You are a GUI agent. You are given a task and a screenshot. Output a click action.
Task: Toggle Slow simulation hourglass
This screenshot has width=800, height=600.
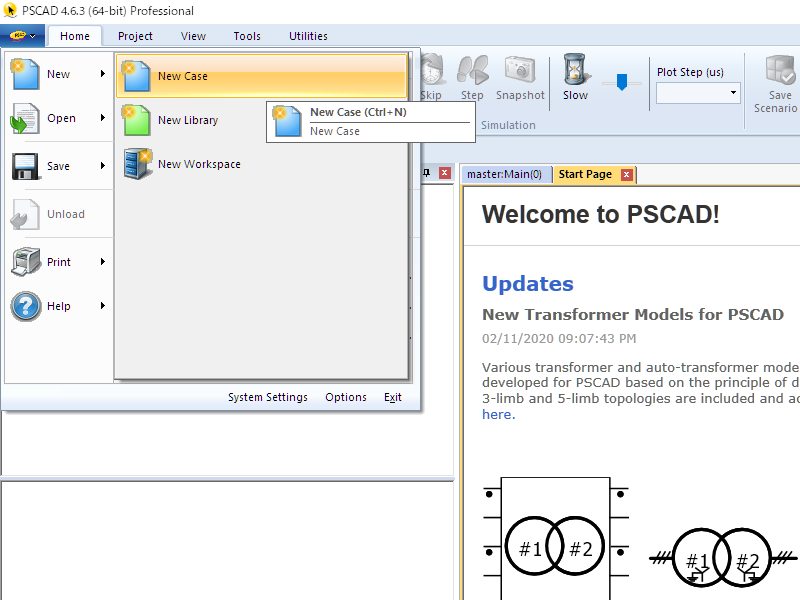coord(575,72)
